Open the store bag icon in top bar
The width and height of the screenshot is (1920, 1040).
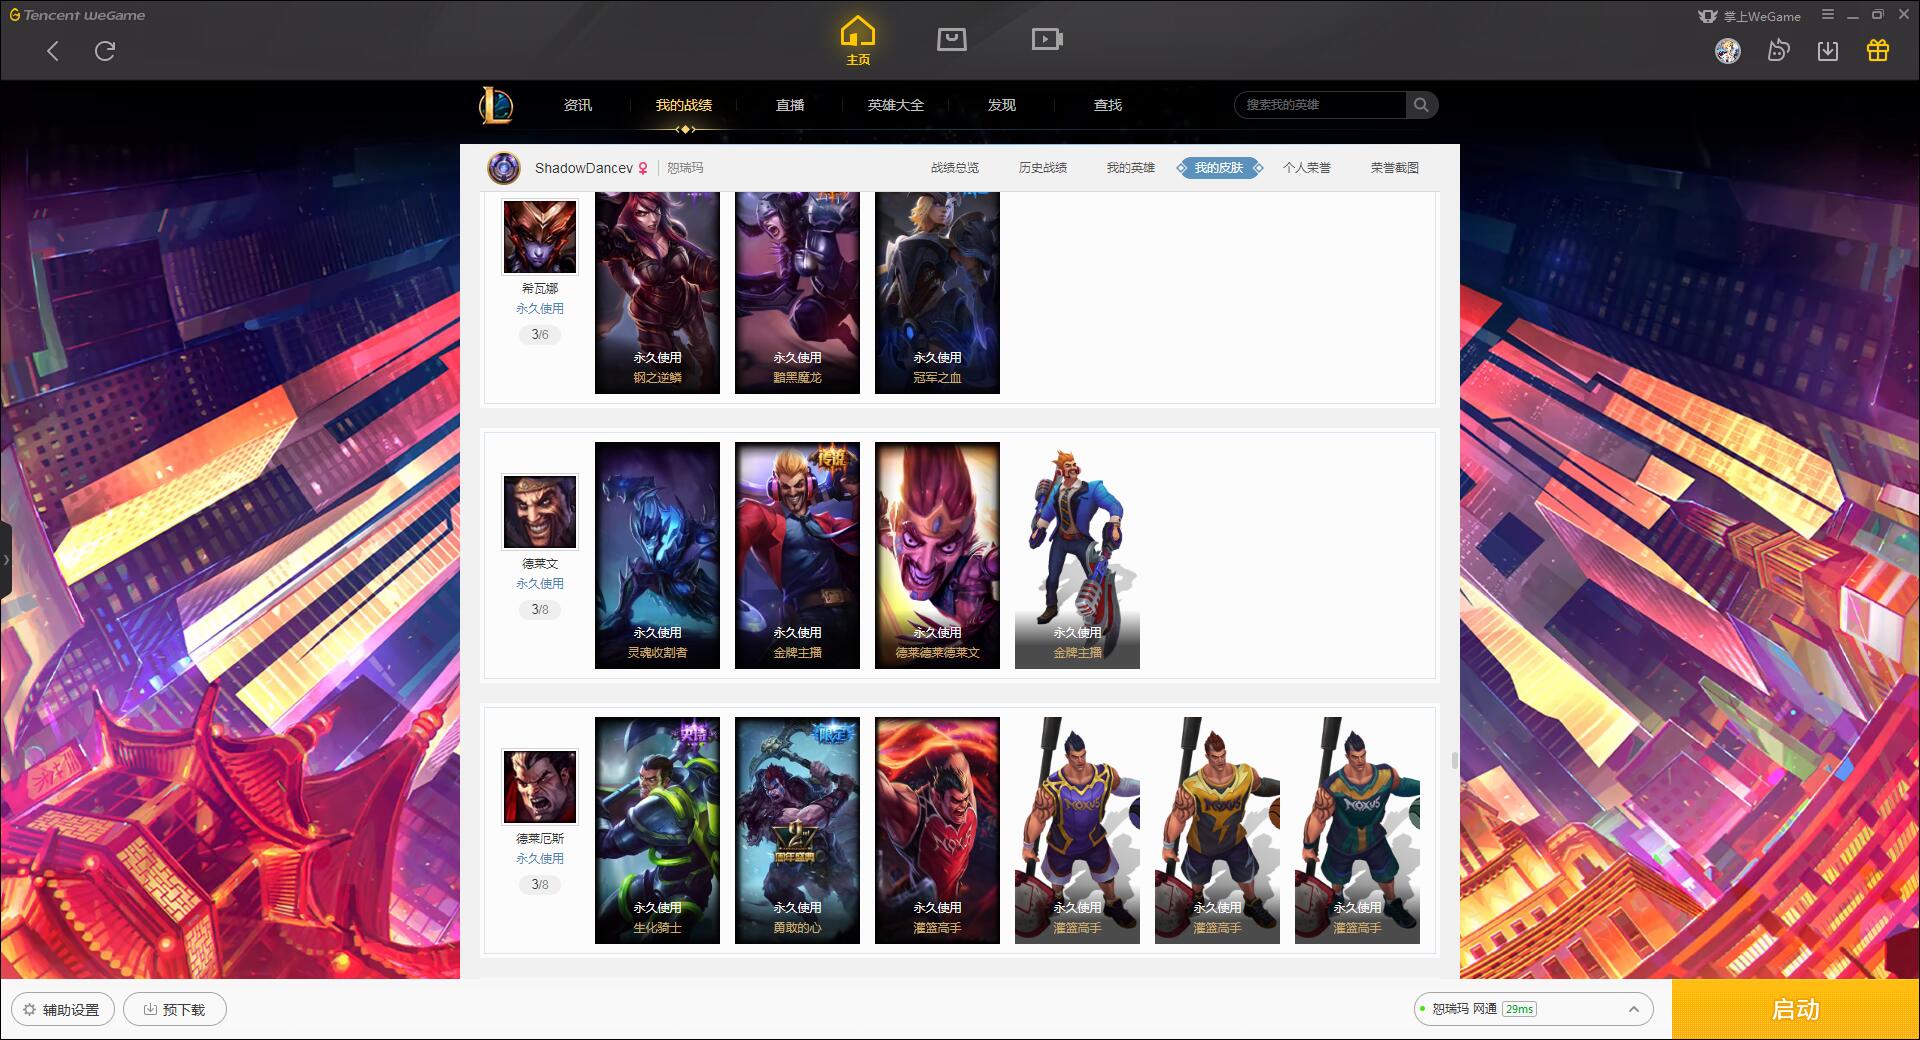[x=951, y=40]
